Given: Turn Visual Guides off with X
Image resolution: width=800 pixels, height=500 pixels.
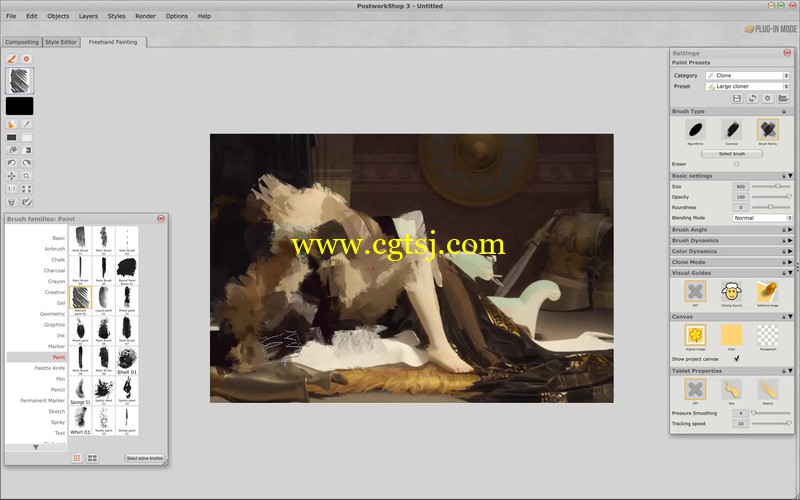Looking at the screenshot, I should (x=695, y=291).
